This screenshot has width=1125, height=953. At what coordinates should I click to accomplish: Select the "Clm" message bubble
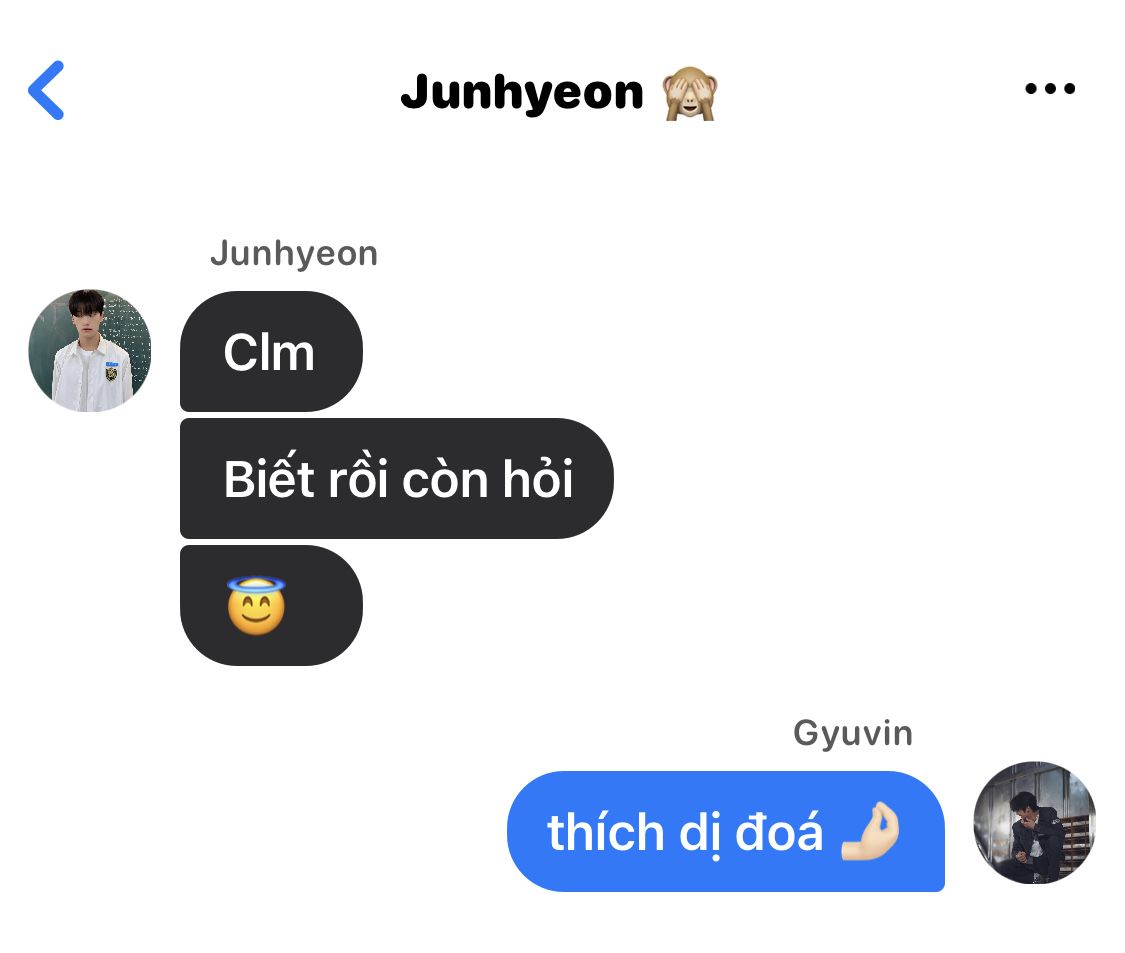tap(271, 352)
